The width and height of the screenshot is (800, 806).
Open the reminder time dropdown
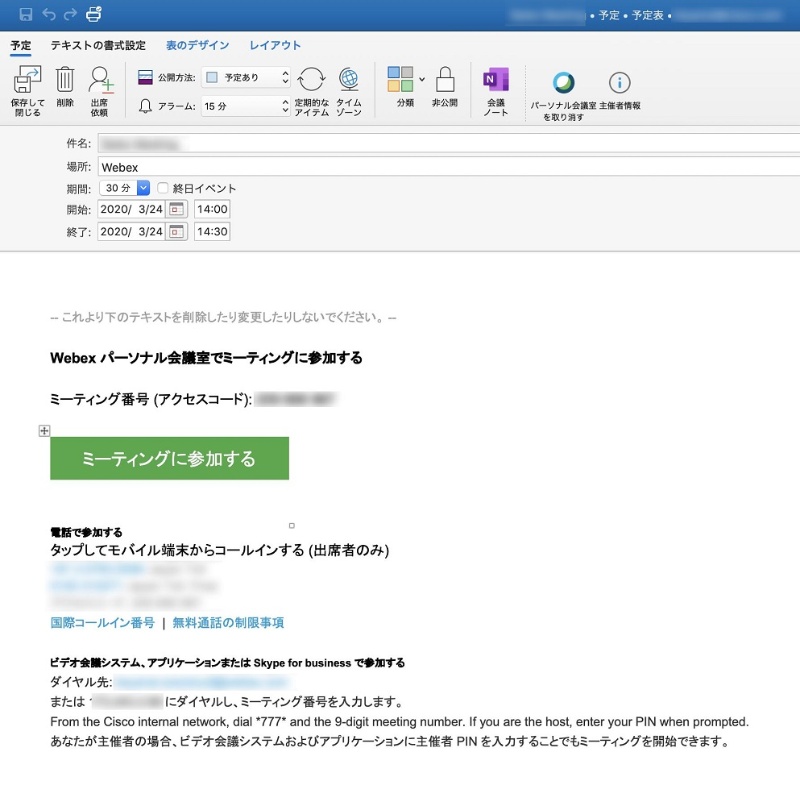[x=246, y=105]
